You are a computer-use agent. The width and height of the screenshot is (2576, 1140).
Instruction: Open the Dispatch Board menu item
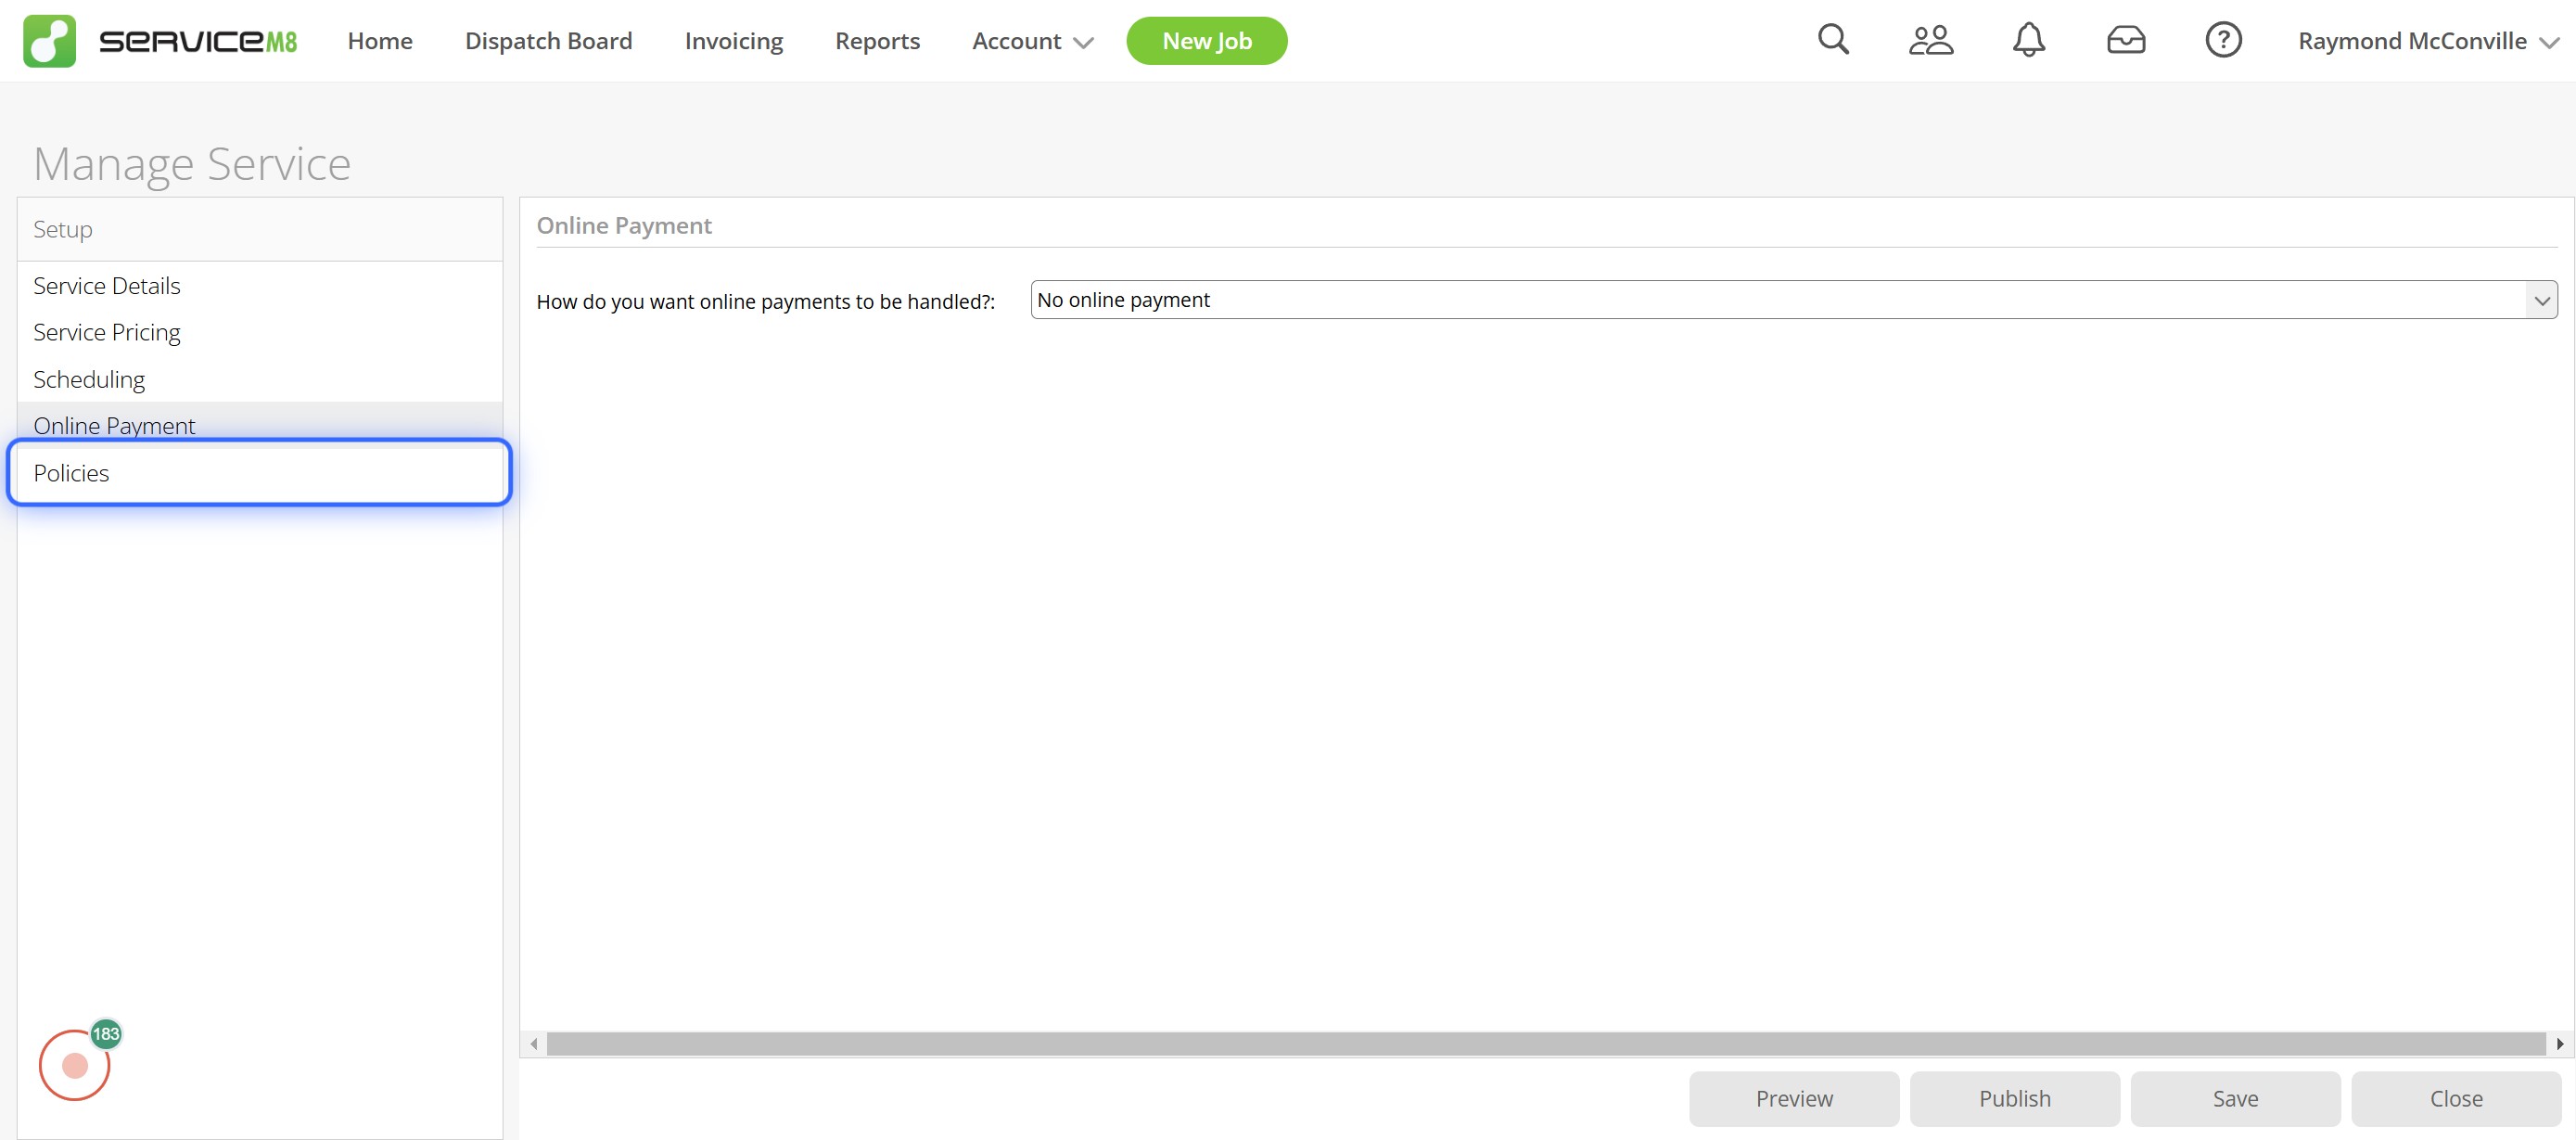click(x=548, y=41)
